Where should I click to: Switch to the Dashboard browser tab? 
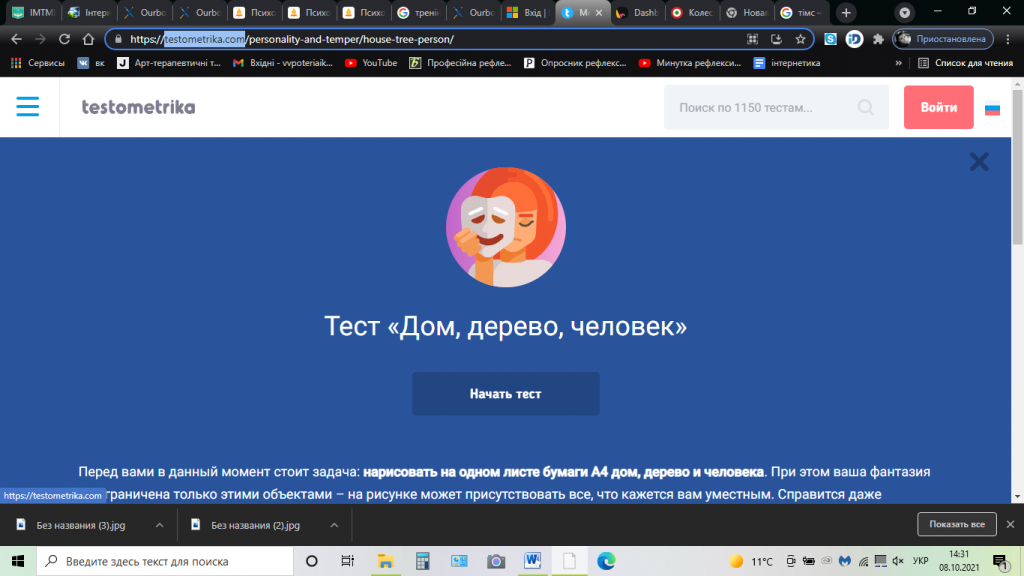pos(640,13)
